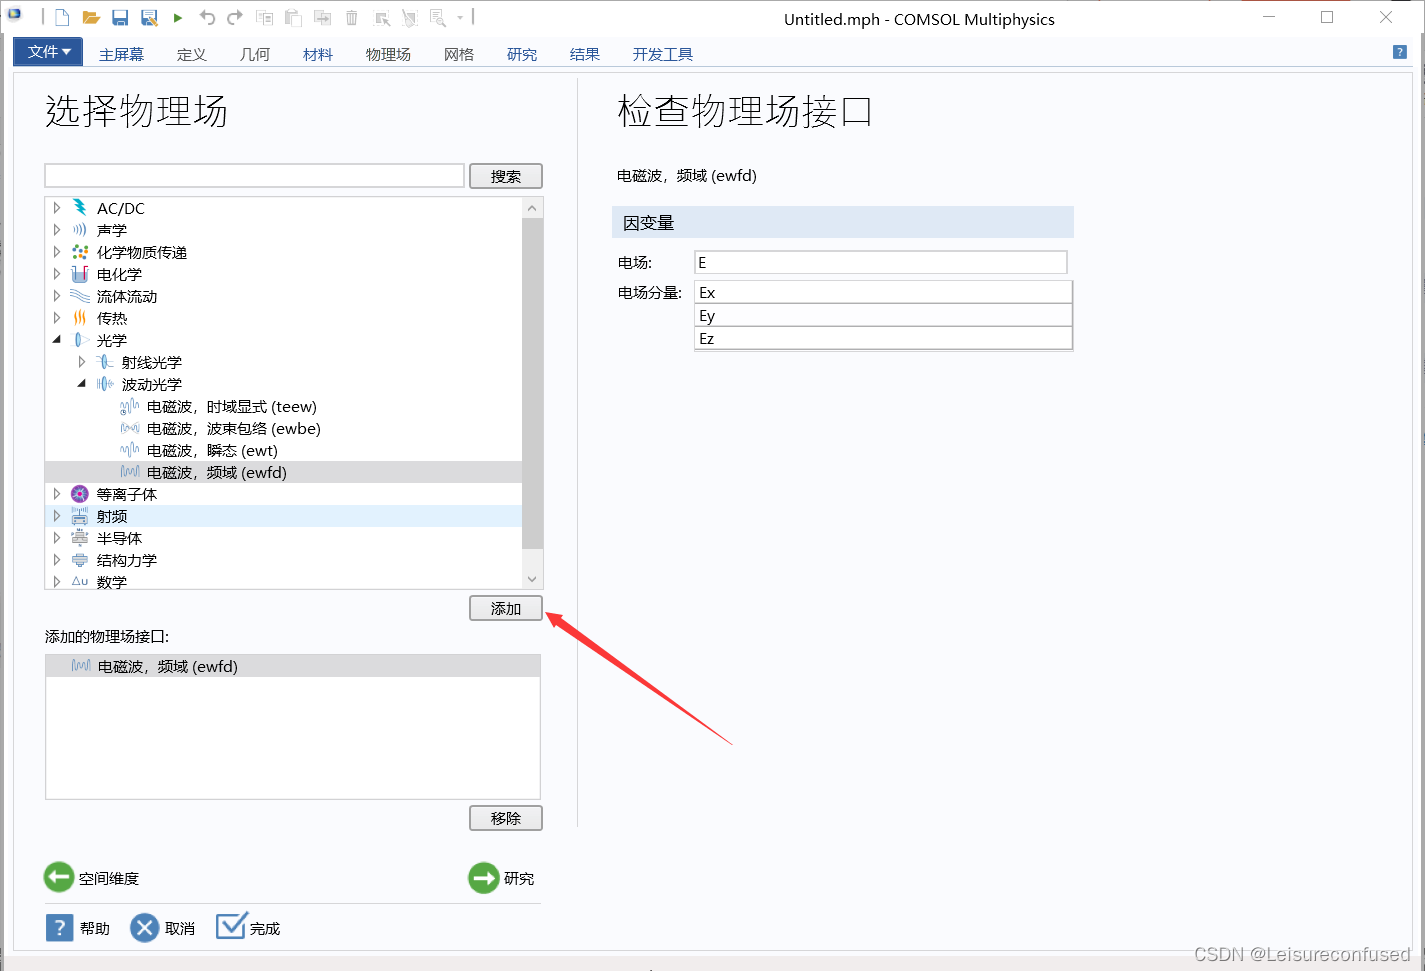Switch to the 研究 ribbon tab
The image size is (1425, 971).
point(522,54)
